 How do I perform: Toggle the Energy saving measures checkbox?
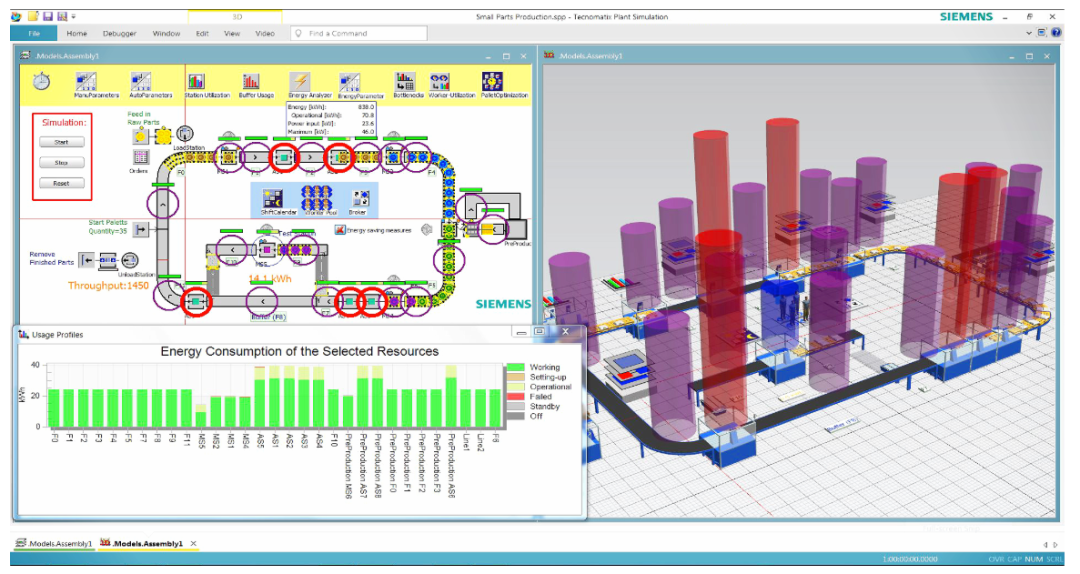[340, 229]
